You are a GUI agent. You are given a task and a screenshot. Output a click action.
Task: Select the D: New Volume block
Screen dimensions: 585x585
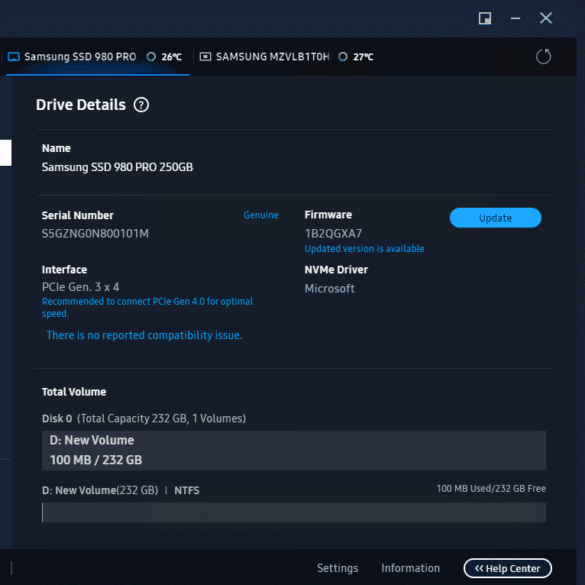[x=294, y=450]
